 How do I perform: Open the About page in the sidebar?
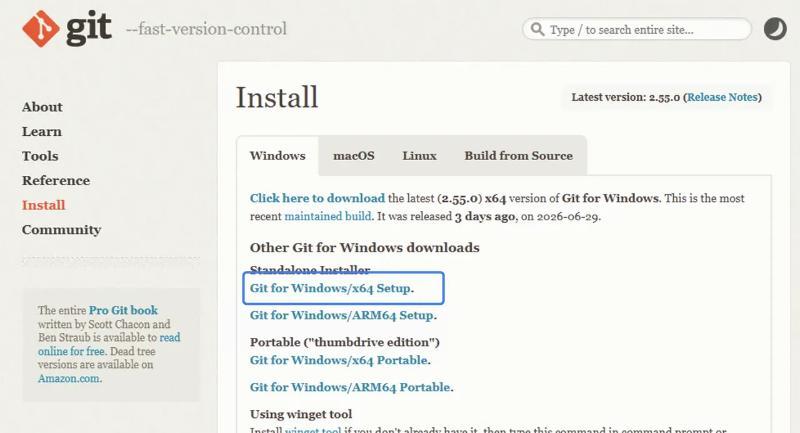click(42, 107)
